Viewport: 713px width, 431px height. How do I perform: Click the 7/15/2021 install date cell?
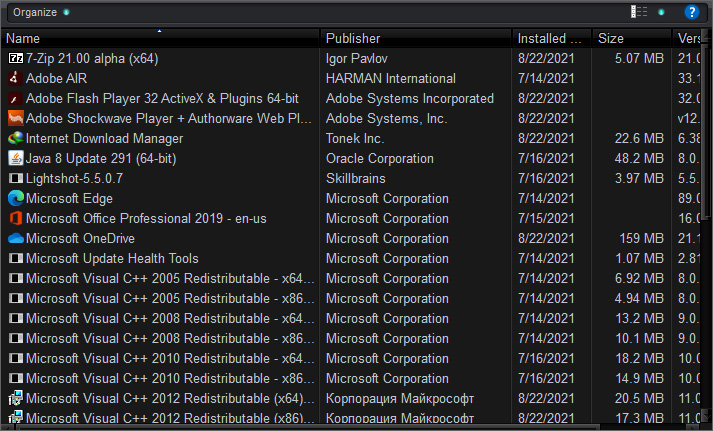pyautogui.click(x=546, y=218)
